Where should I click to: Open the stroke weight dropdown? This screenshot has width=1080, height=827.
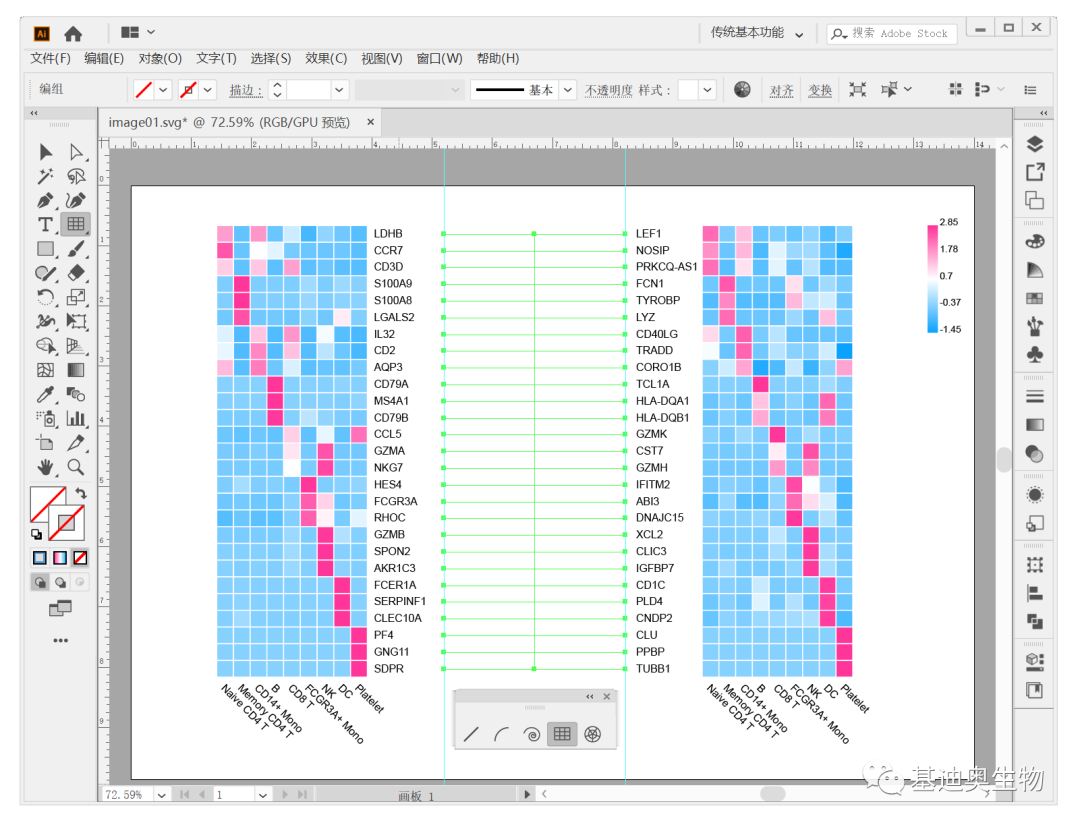click(x=338, y=90)
